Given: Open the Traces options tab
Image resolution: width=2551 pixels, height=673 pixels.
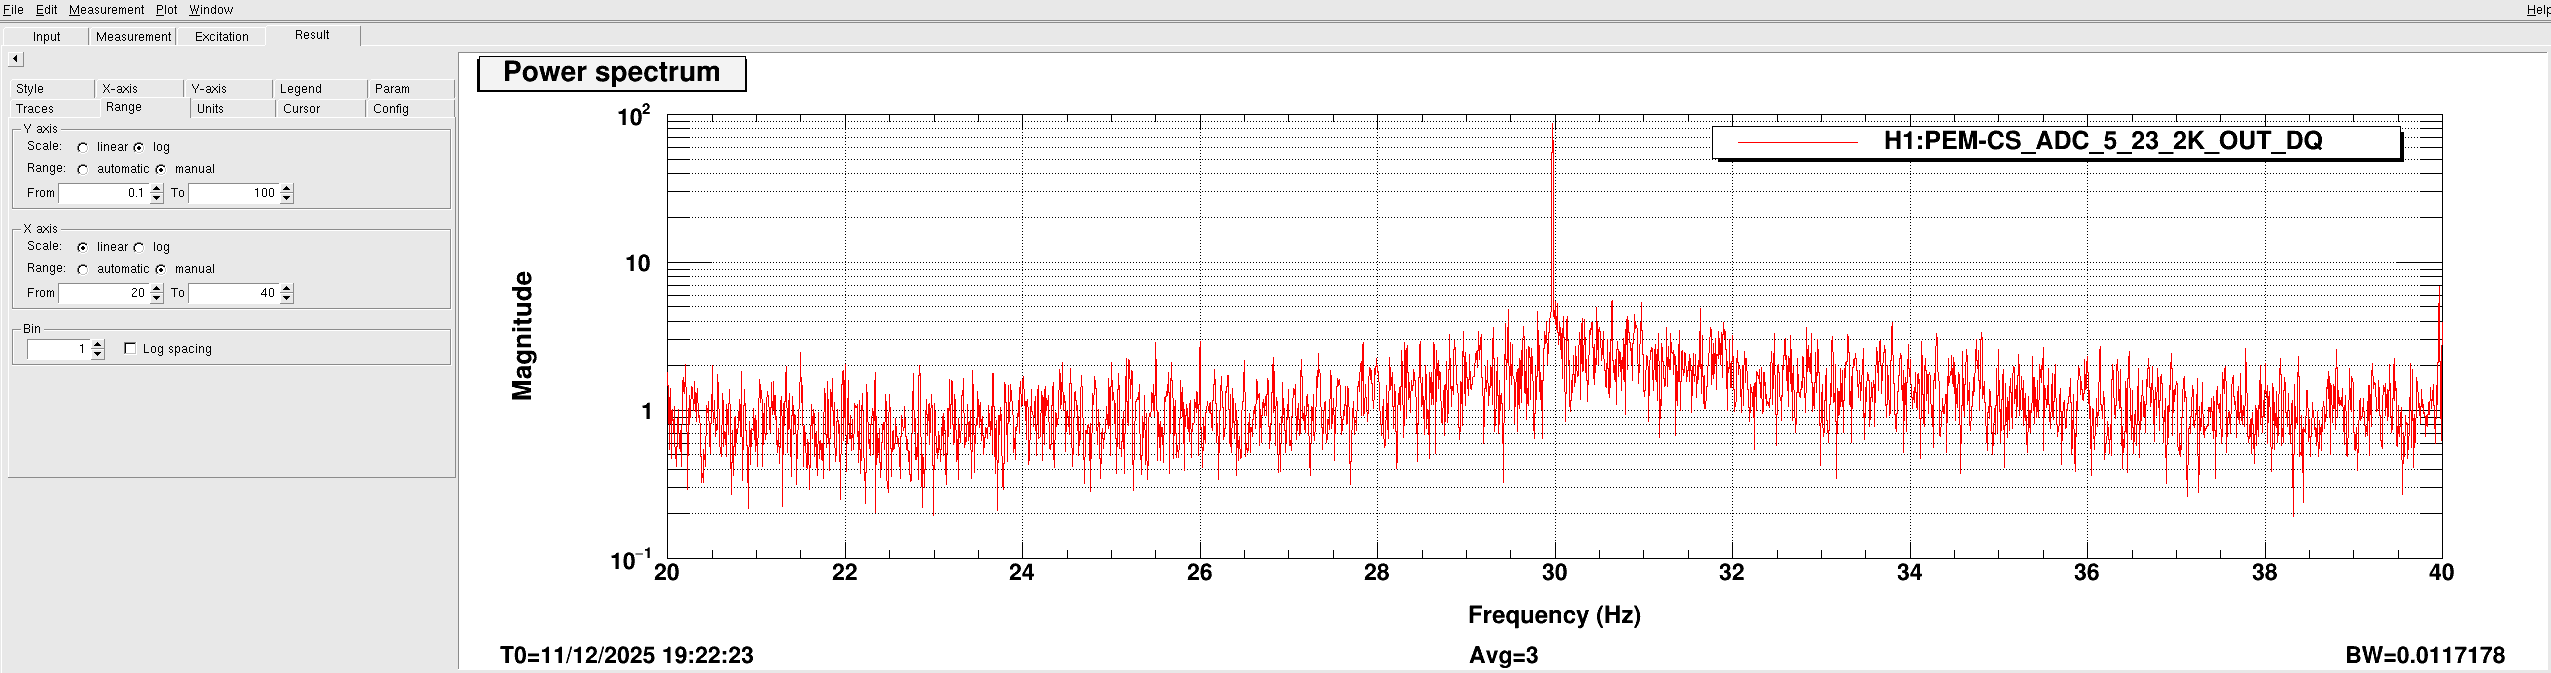Looking at the screenshot, I should click(x=35, y=109).
